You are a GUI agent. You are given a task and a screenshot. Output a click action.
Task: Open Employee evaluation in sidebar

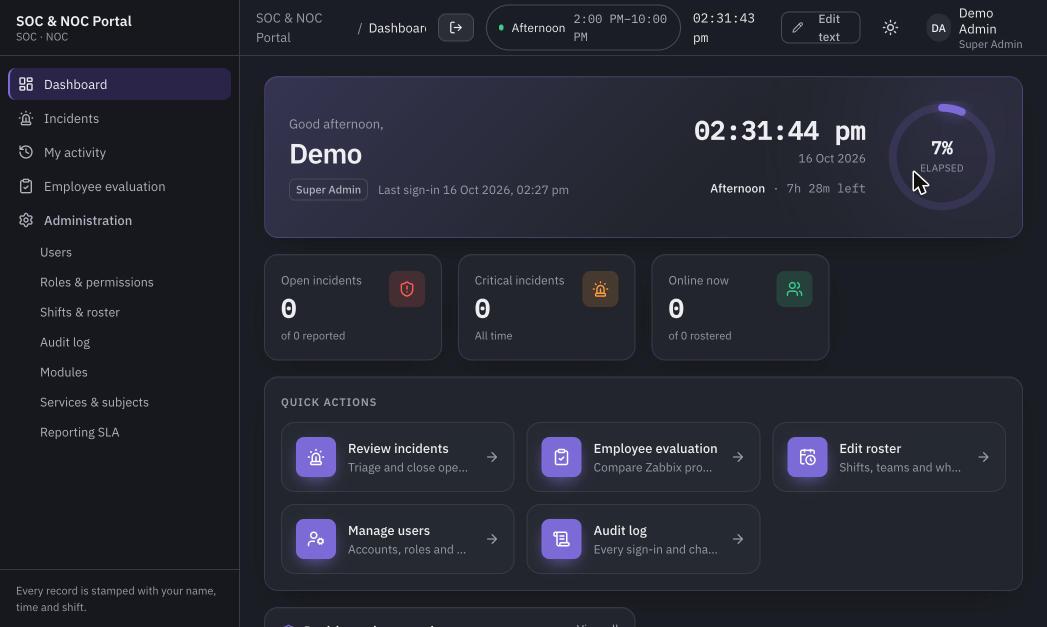120,186
